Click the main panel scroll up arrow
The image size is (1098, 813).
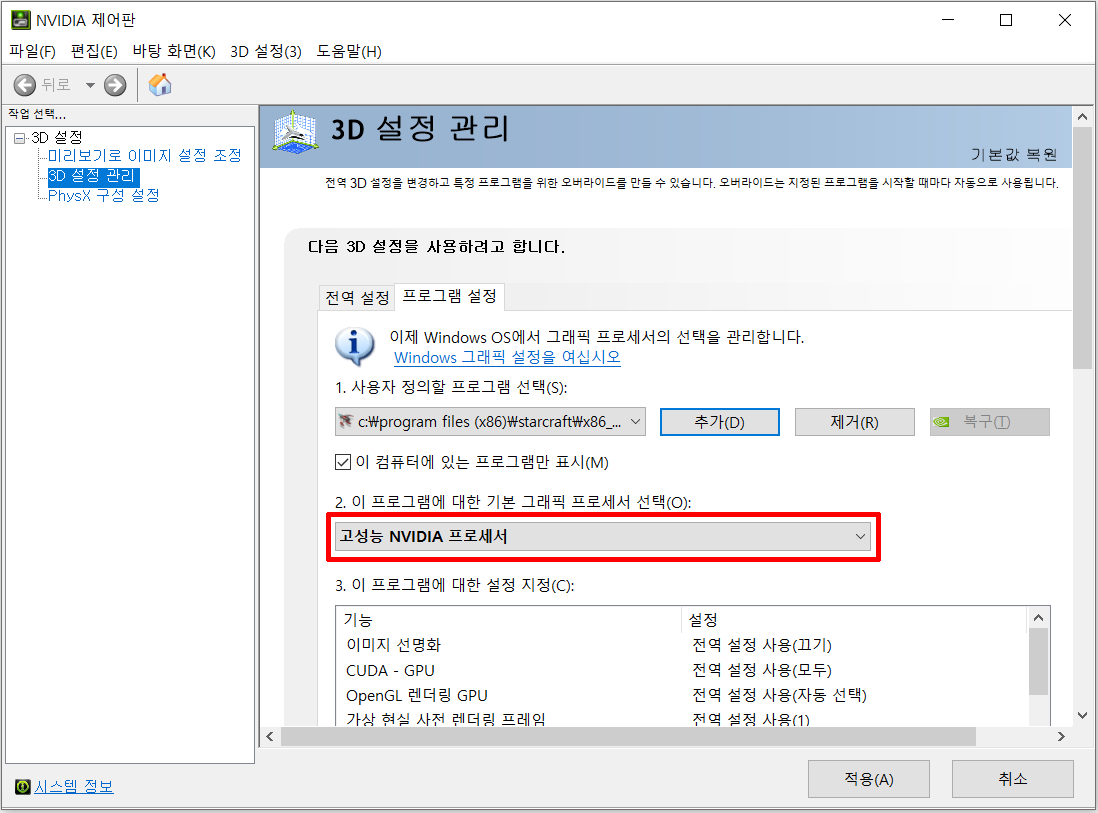(1083, 117)
